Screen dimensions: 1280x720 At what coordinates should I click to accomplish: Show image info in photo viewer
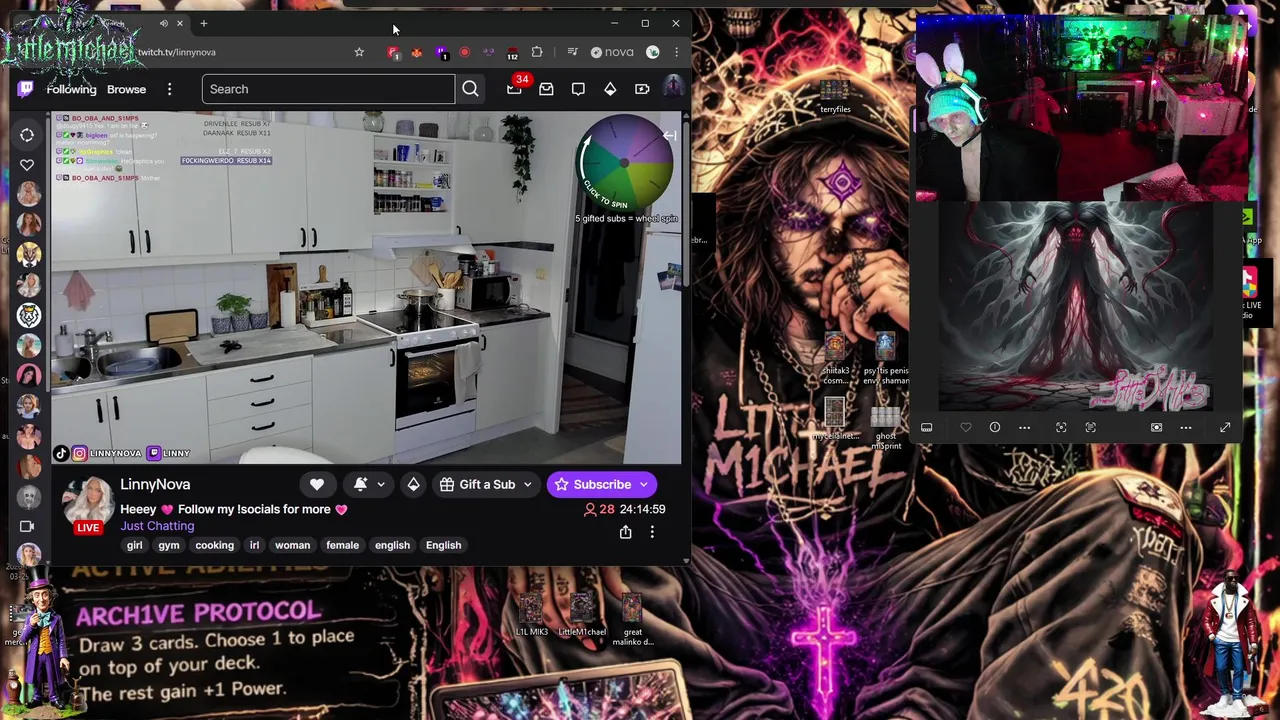(x=995, y=428)
